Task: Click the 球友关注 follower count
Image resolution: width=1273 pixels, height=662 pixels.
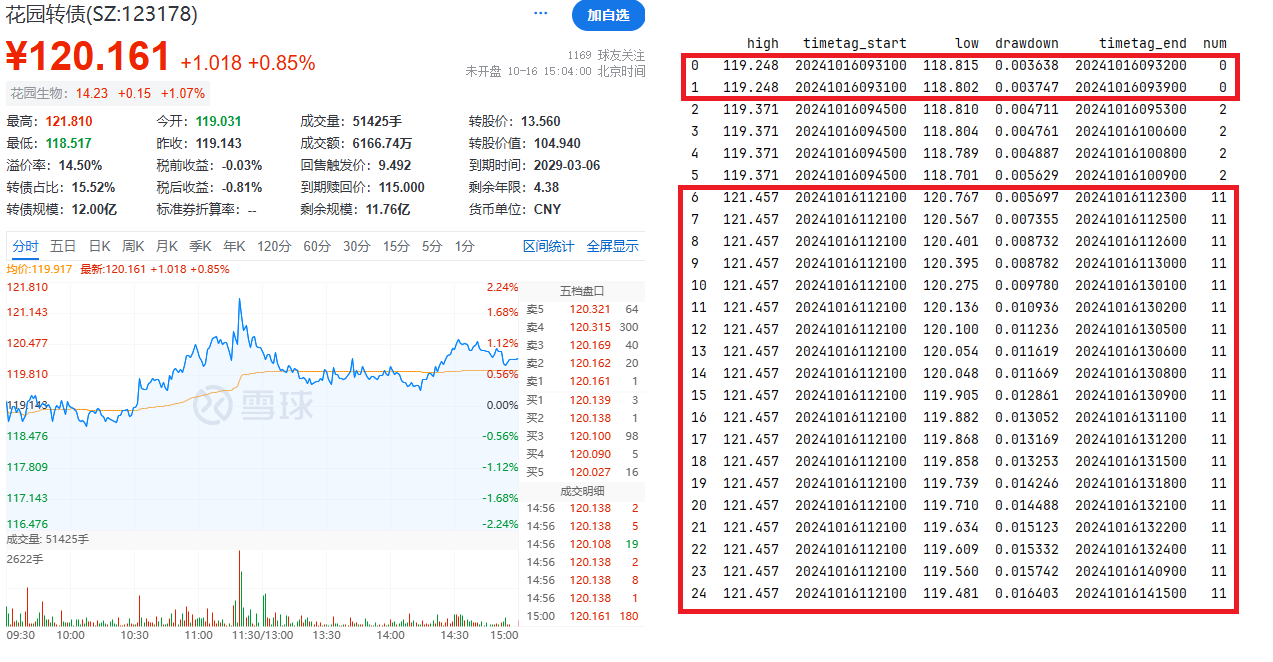Action: point(606,55)
